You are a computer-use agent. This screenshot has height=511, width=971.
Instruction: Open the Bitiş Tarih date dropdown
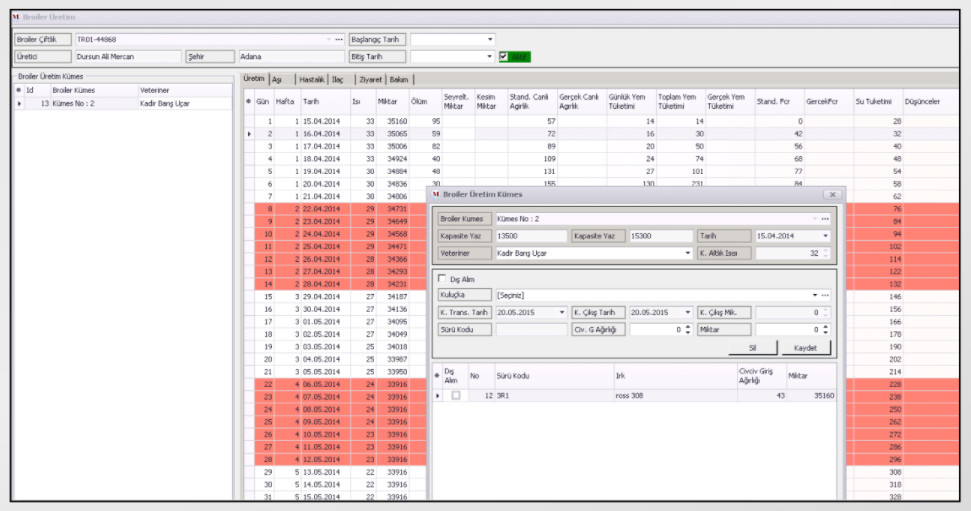click(x=490, y=56)
